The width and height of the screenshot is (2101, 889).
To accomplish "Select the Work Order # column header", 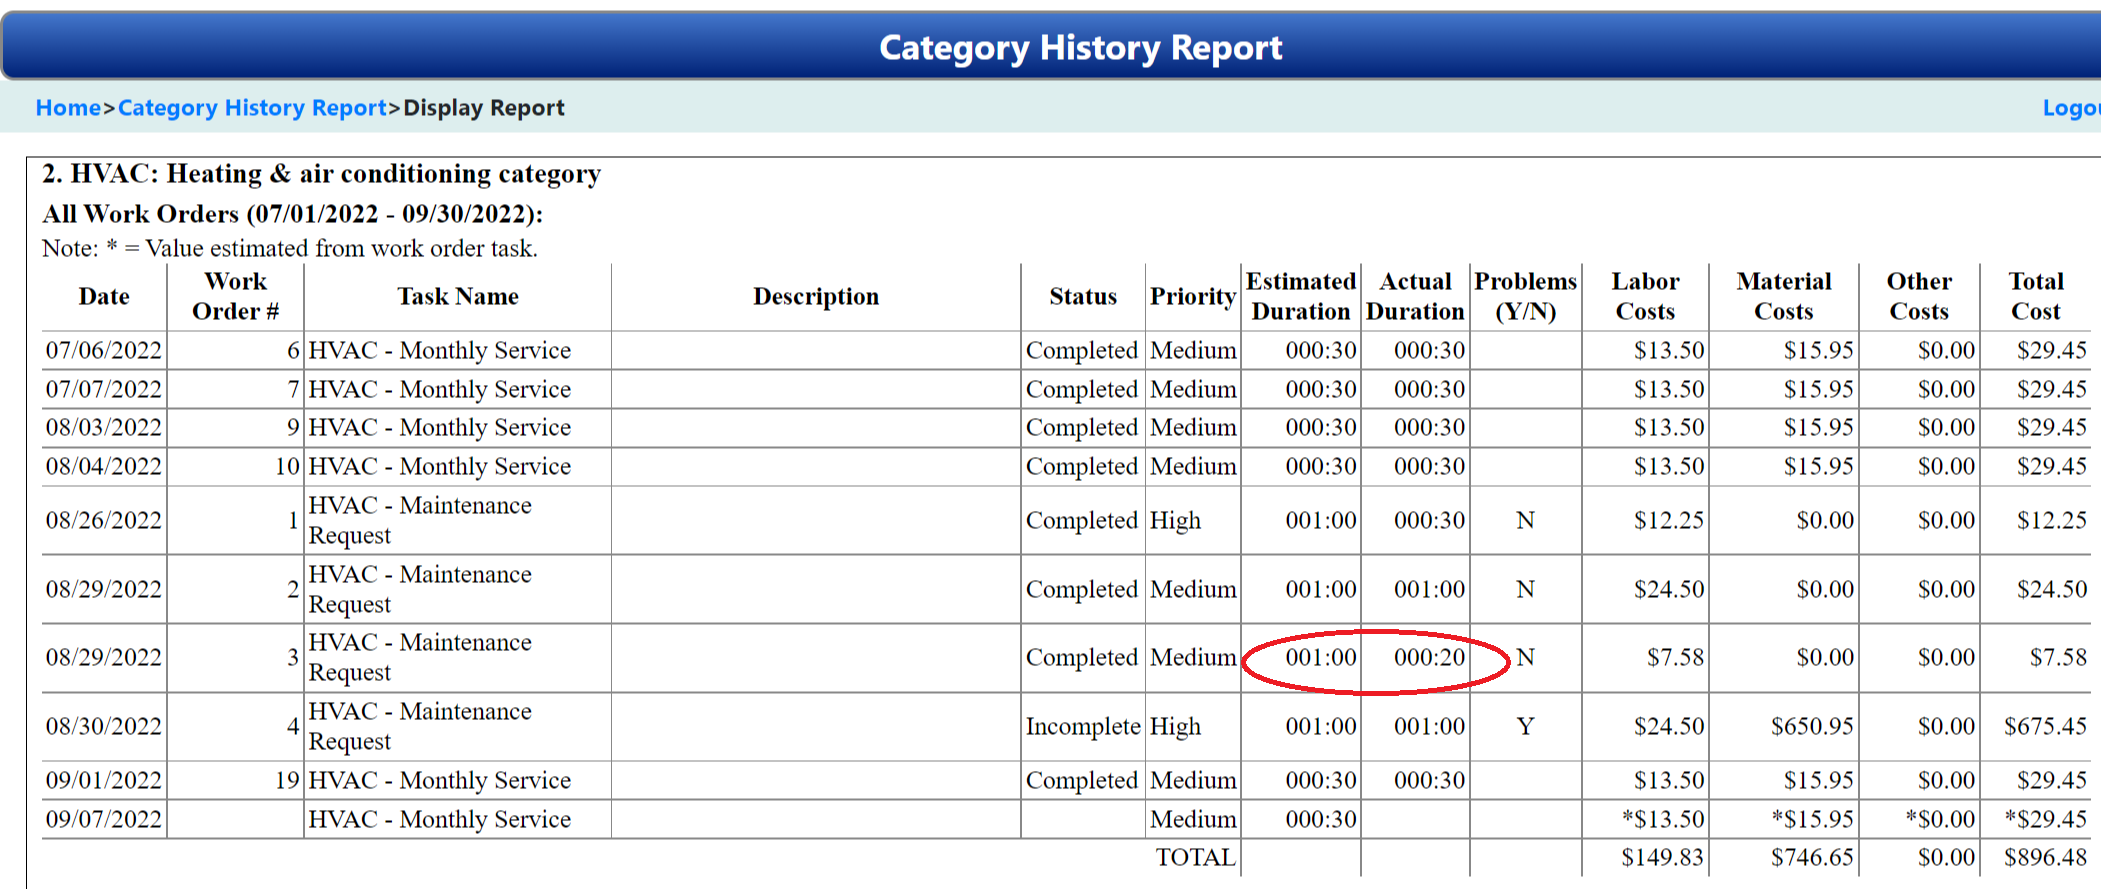I will [236, 297].
